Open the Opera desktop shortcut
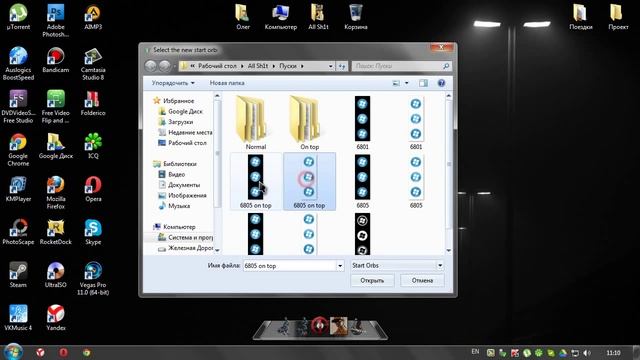Viewport: 640px width, 360px height. (93, 189)
